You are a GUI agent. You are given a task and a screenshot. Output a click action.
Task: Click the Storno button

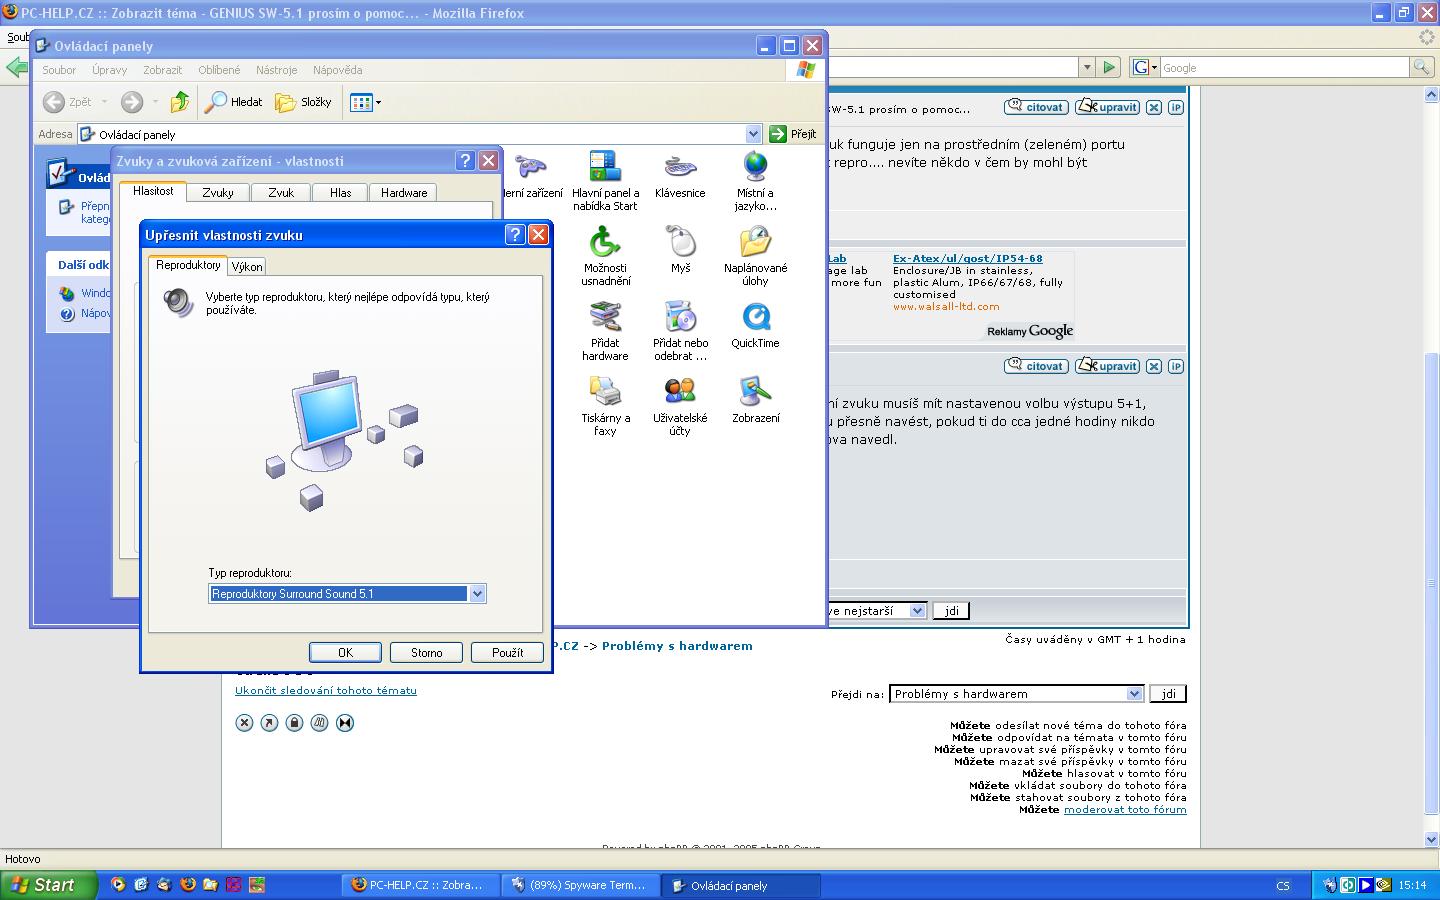tap(426, 653)
